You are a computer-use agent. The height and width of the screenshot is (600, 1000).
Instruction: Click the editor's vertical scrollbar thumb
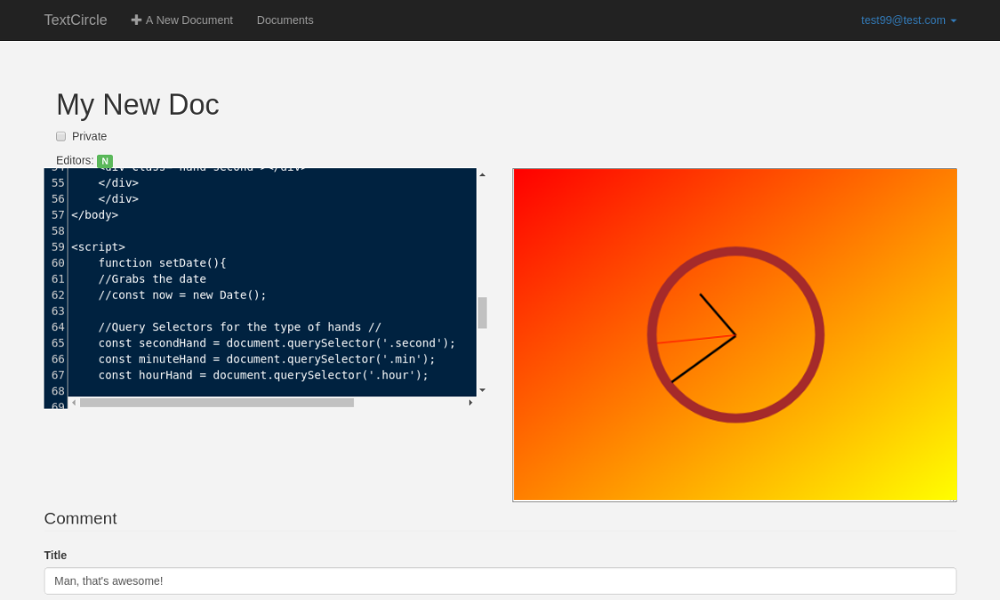click(x=482, y=312)
